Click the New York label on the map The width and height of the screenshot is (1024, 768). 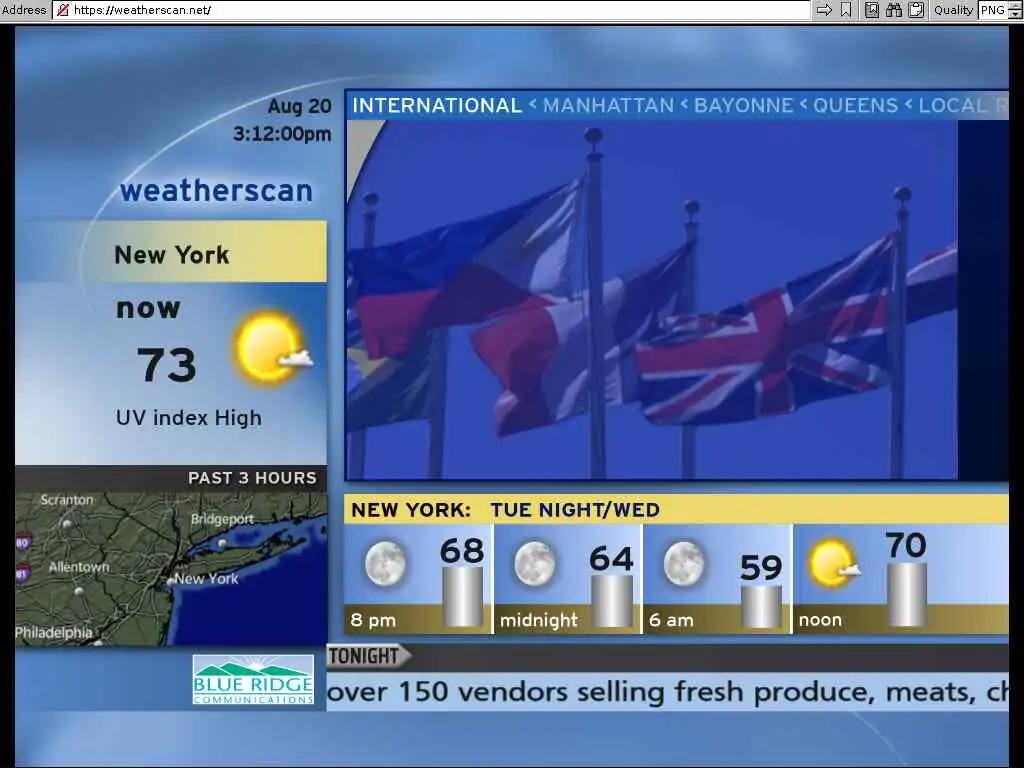tap(206, 579)
